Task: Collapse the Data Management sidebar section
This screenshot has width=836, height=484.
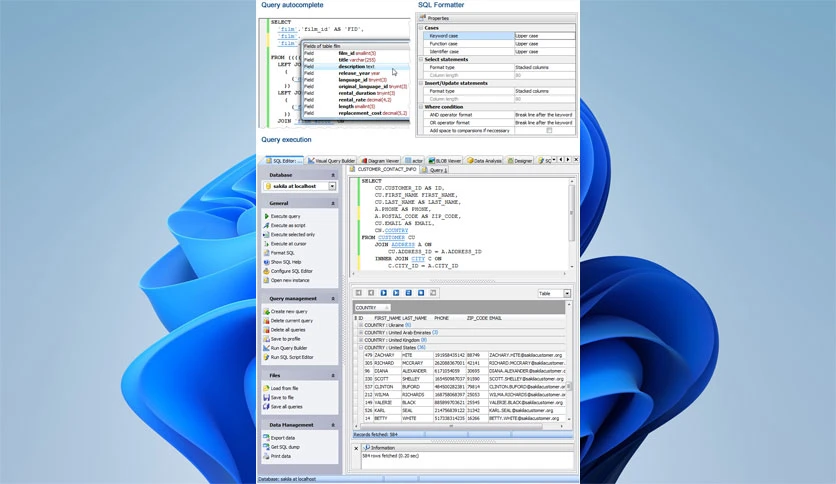Action: (x=333, y=425)
